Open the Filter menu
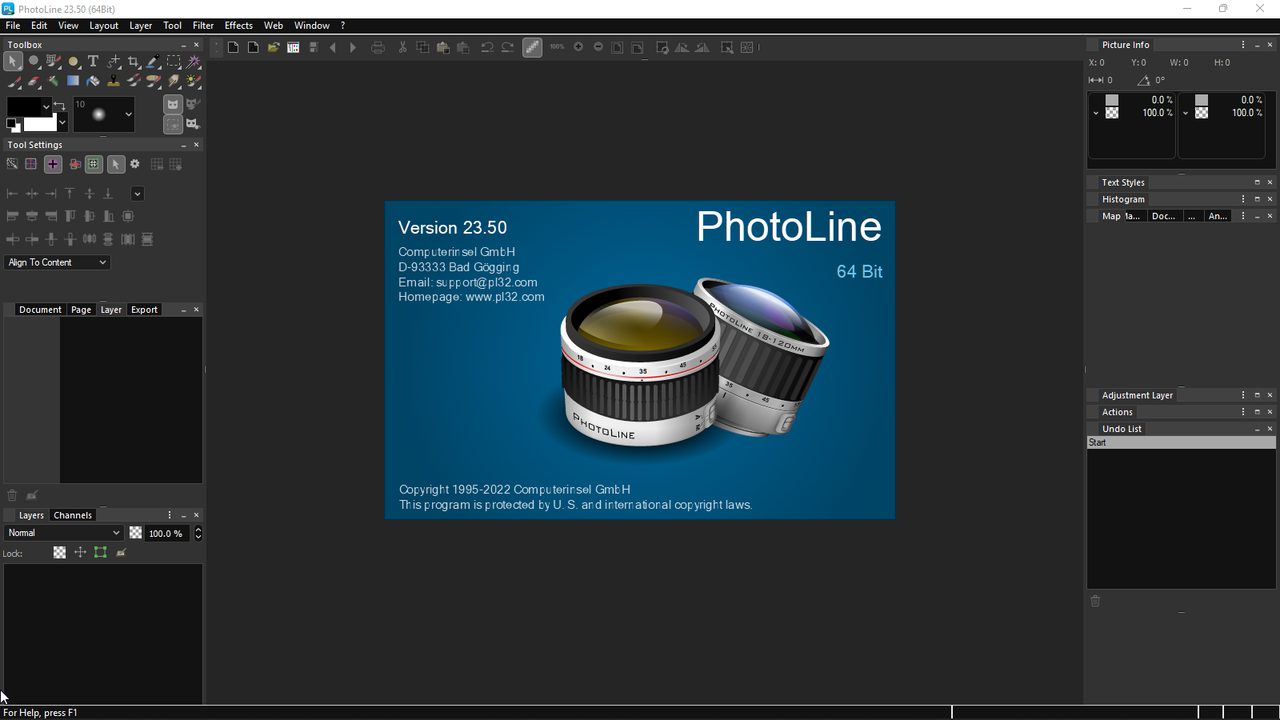This screenshot has height=720, width=1280. click(x=203, y=26)
